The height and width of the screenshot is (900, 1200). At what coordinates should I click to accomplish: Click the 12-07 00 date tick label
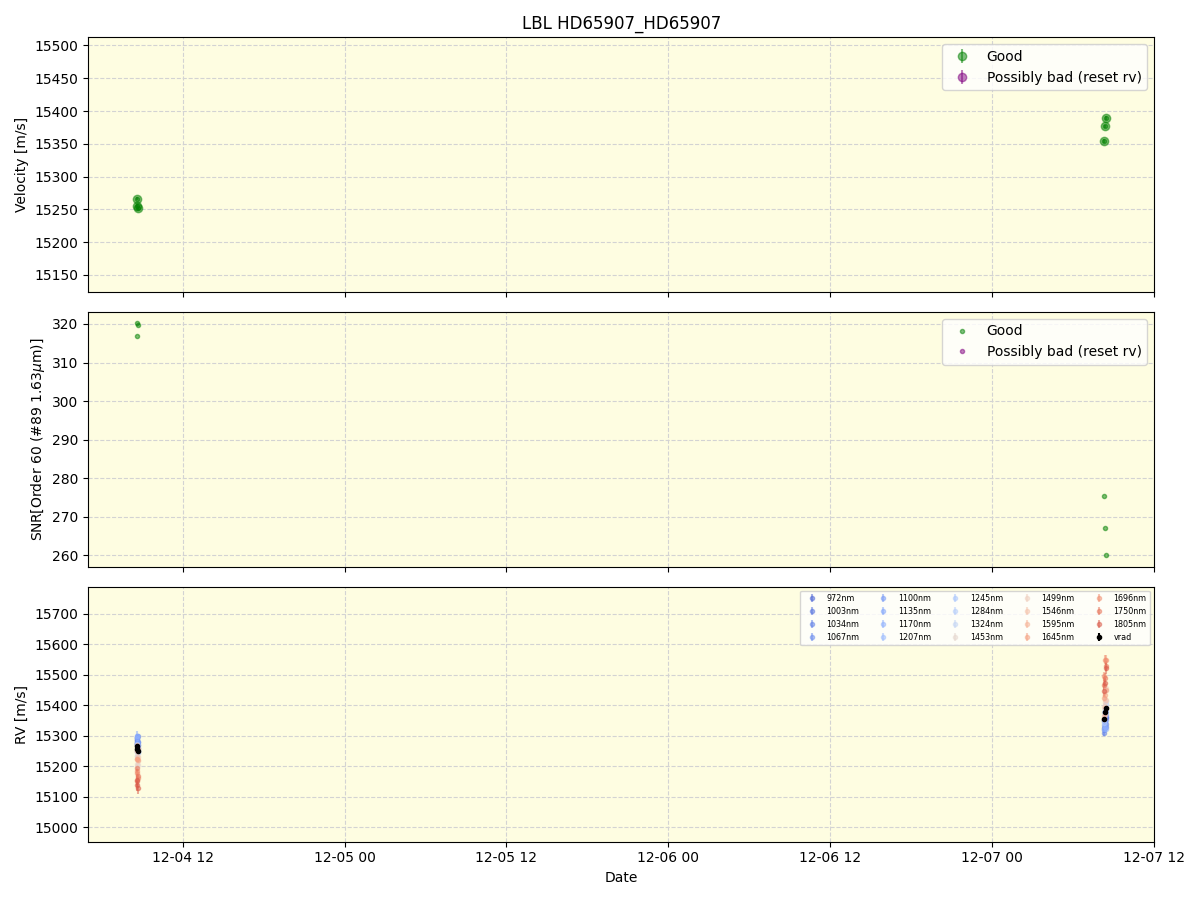click(992, 857)
